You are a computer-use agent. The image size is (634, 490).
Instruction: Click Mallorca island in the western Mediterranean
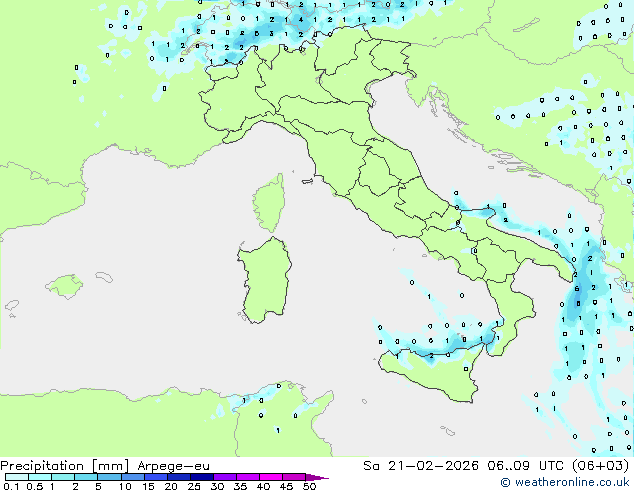(x=64, y=286)
